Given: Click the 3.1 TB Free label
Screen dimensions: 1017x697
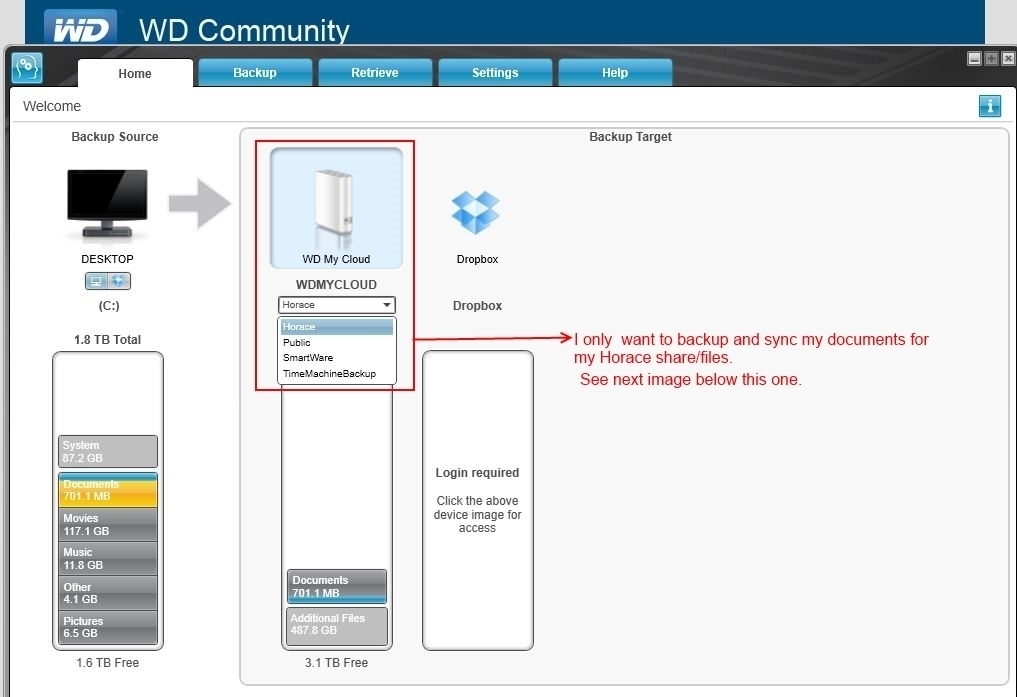Looking at the screenshot, I should 336,663.
